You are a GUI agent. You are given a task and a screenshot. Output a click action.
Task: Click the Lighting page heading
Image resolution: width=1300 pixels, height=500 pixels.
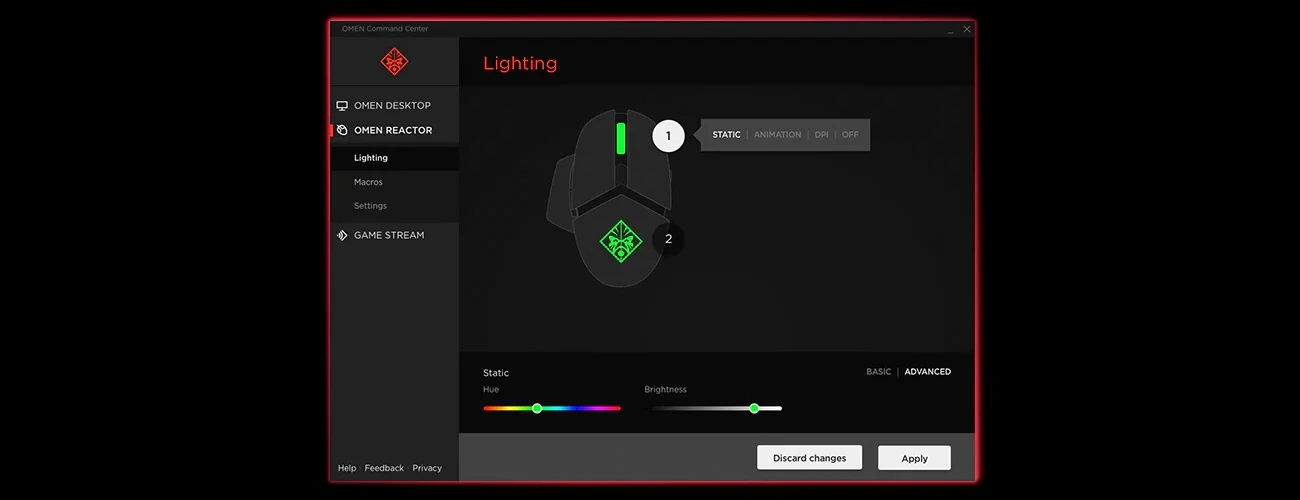520,63
